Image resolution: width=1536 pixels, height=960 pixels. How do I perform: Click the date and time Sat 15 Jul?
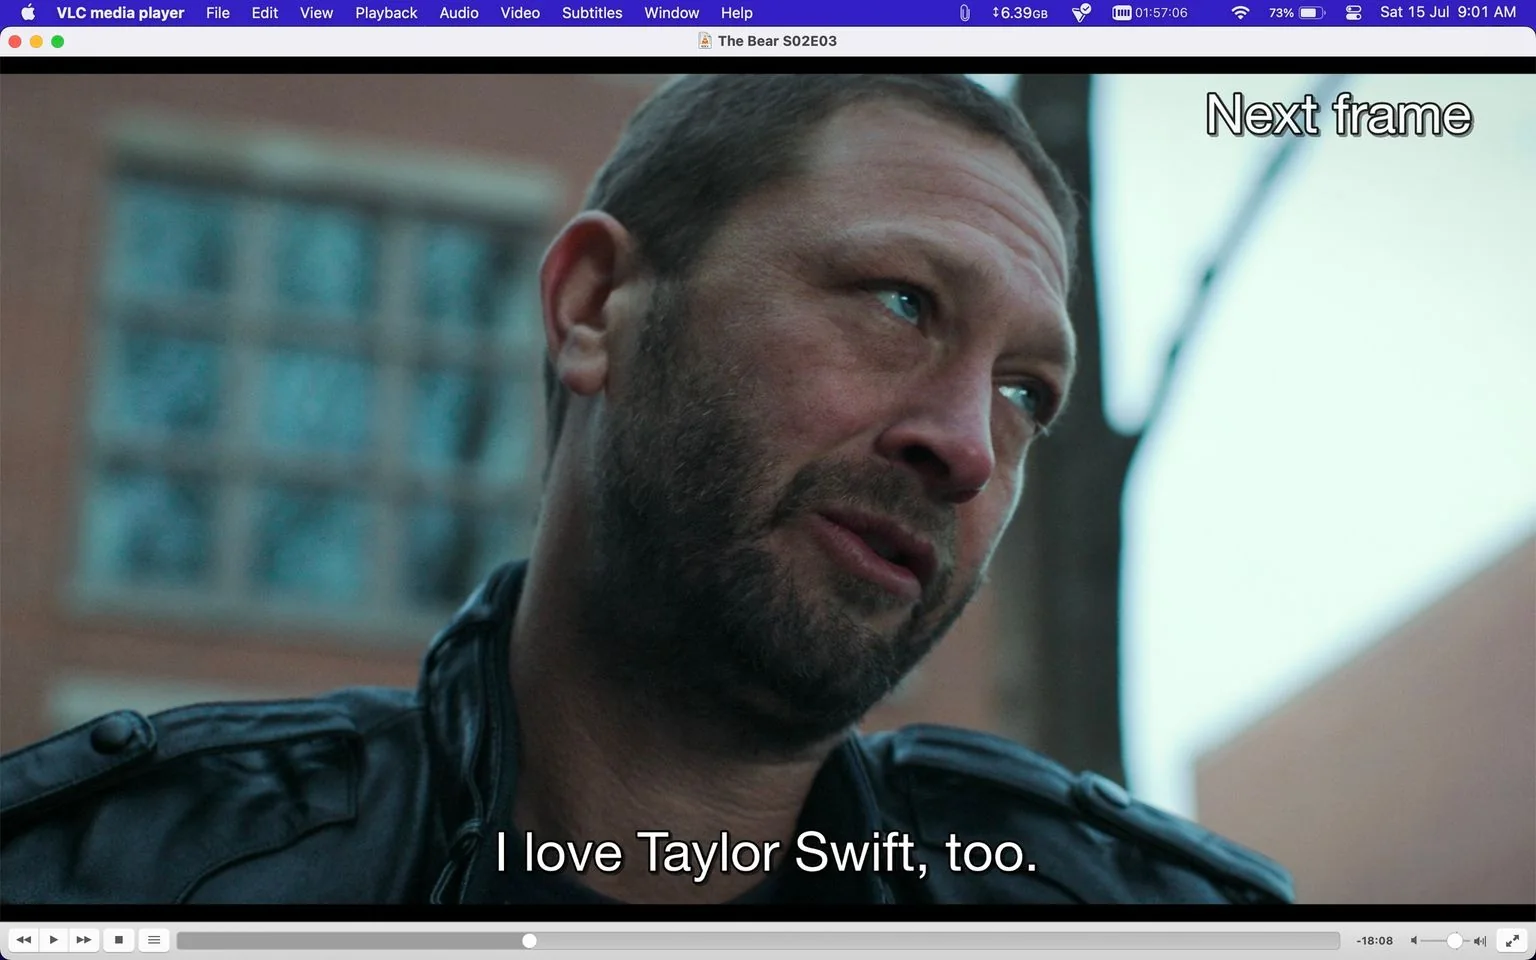[x=1448, y=13]
